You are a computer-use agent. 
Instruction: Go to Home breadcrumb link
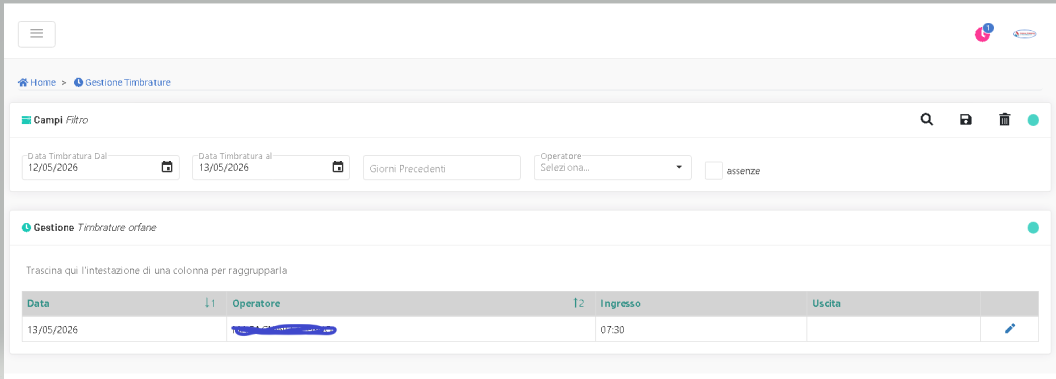(37, 82)
